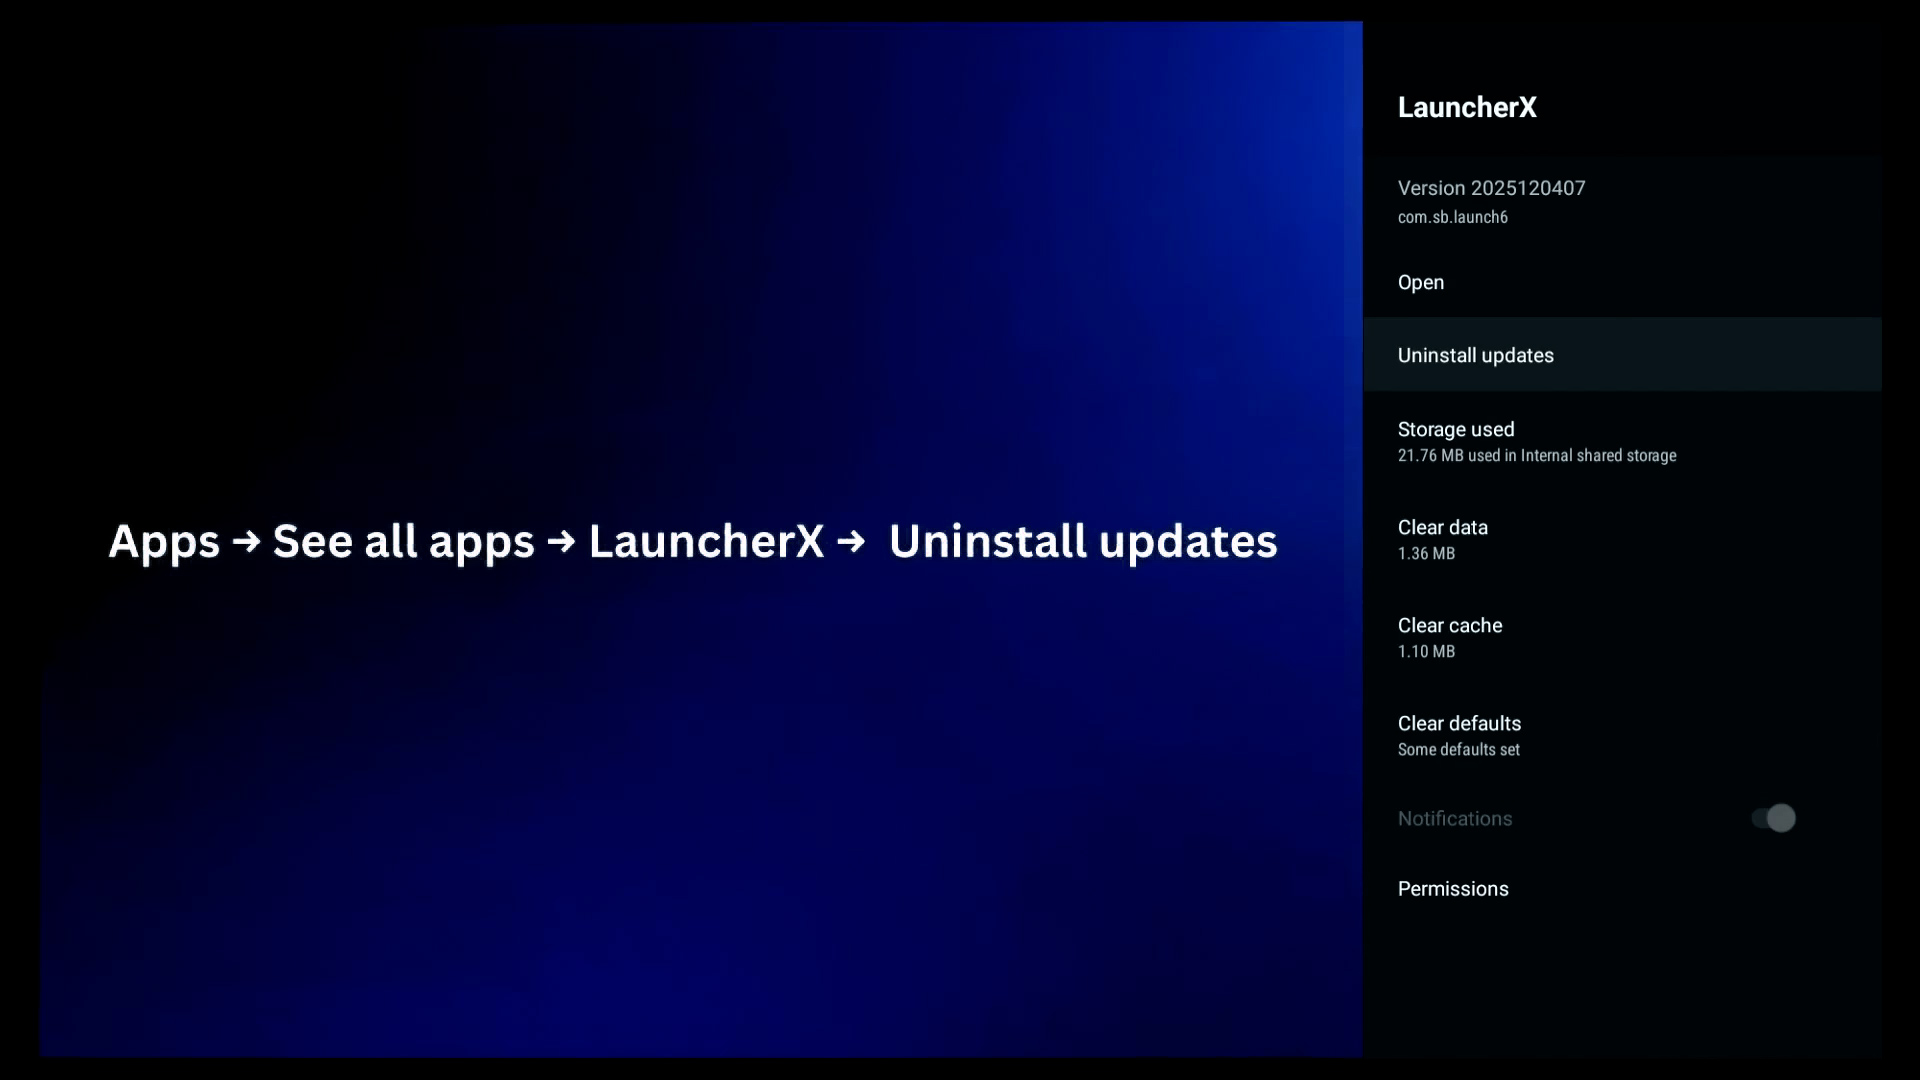Choose the highlighted Uninstall updates row

click(1475, 355)
